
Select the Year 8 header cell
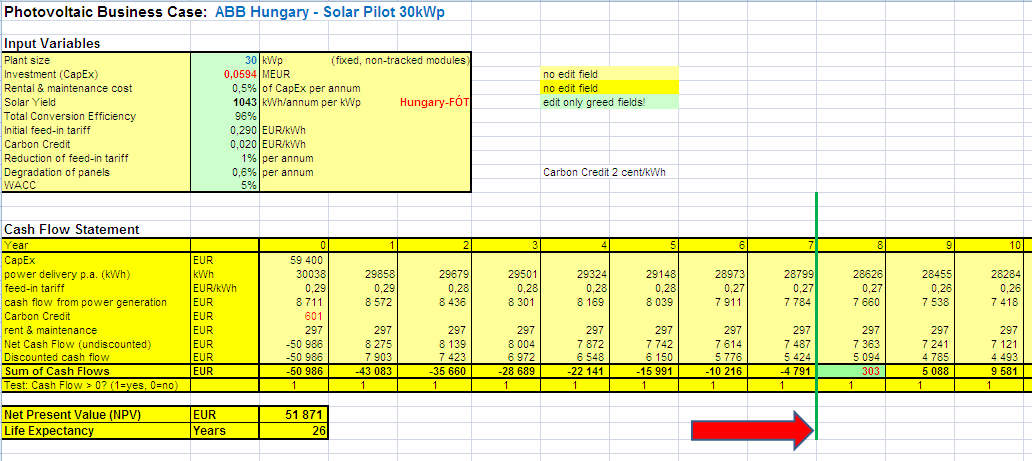click(x=851, y=246)
